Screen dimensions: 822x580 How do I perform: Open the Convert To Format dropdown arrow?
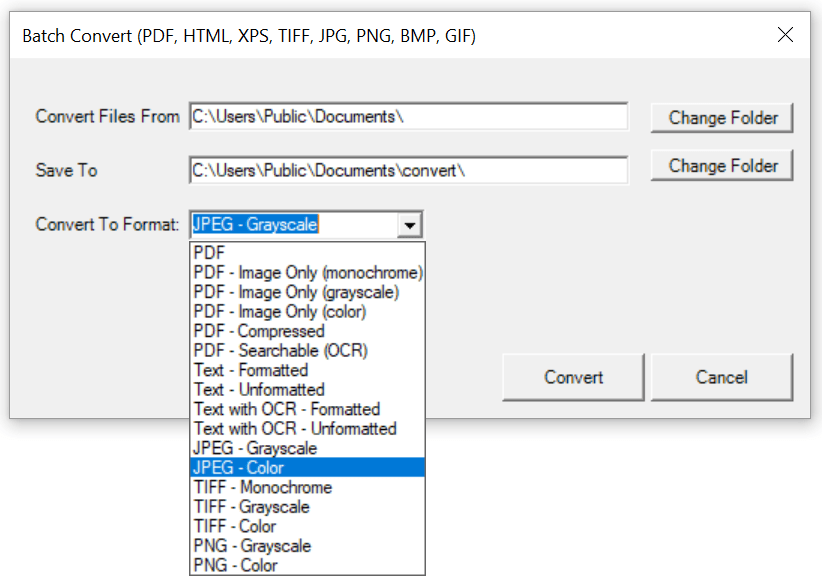click(409, 224)
